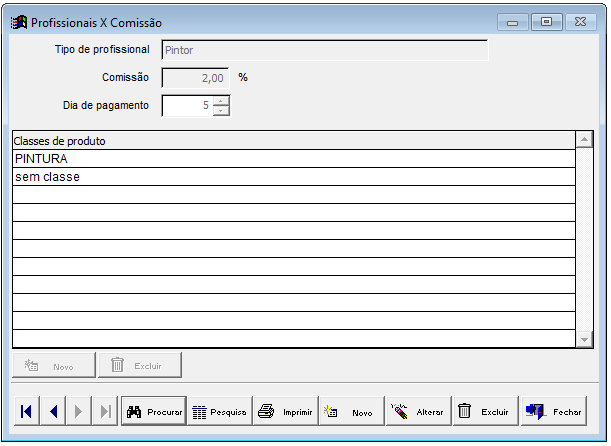Click the disabled Excluir button under the list
Viewport: 611px width, 446px height.
coord(140,365)
